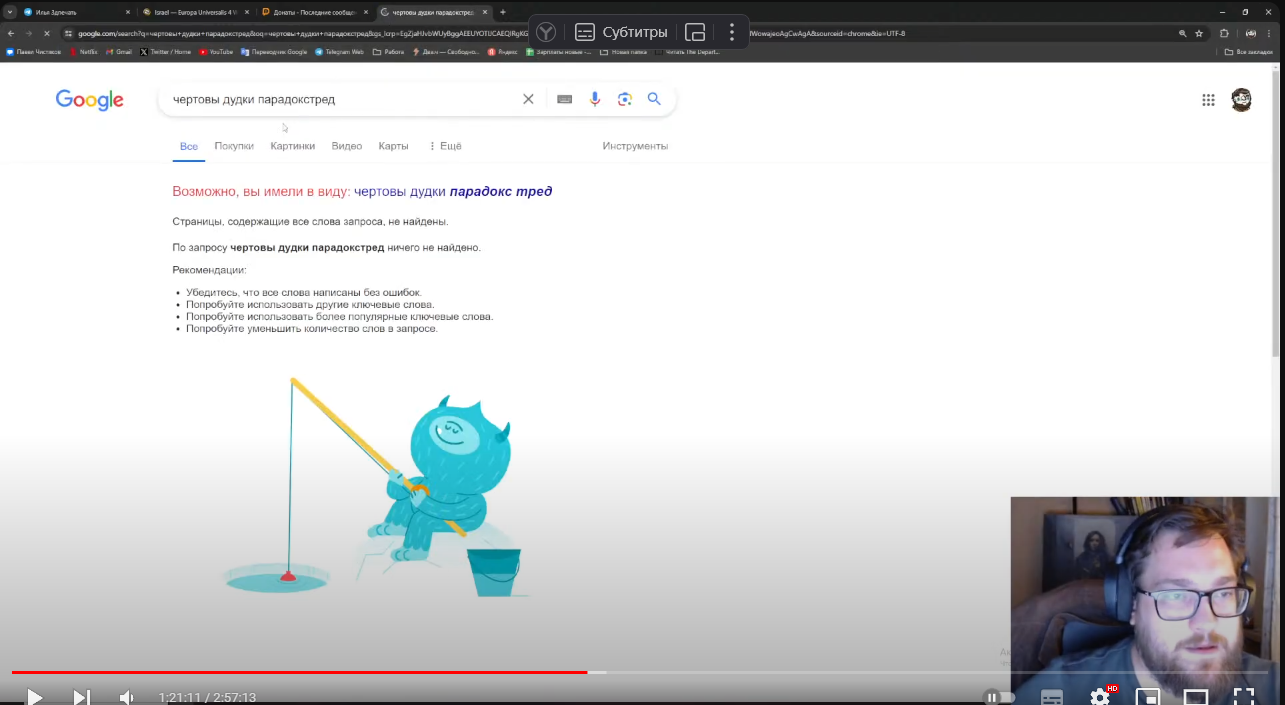Enable miniplayer mode
1285x705 pixels.
1148,697
